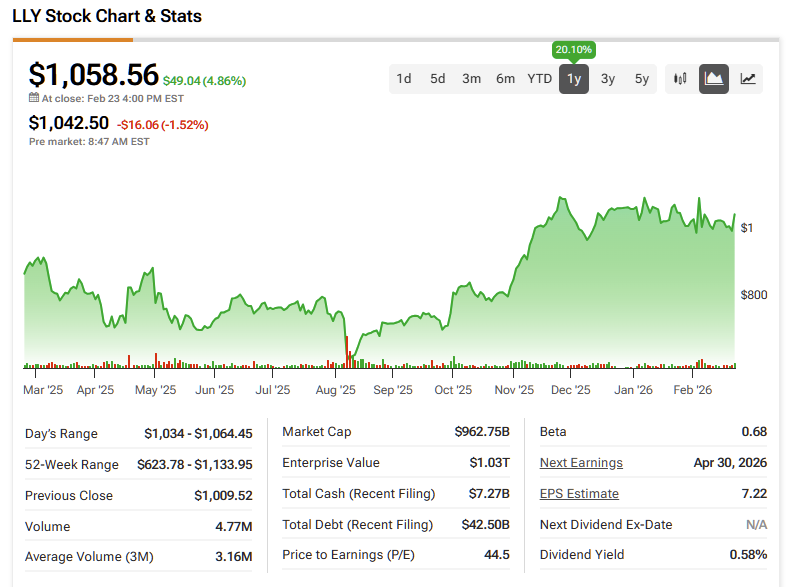The height and width of the screenshot is (587, 789).
Task: Click the Apr 30, 2026 earnings date
Action: click(x=730, y=463)
